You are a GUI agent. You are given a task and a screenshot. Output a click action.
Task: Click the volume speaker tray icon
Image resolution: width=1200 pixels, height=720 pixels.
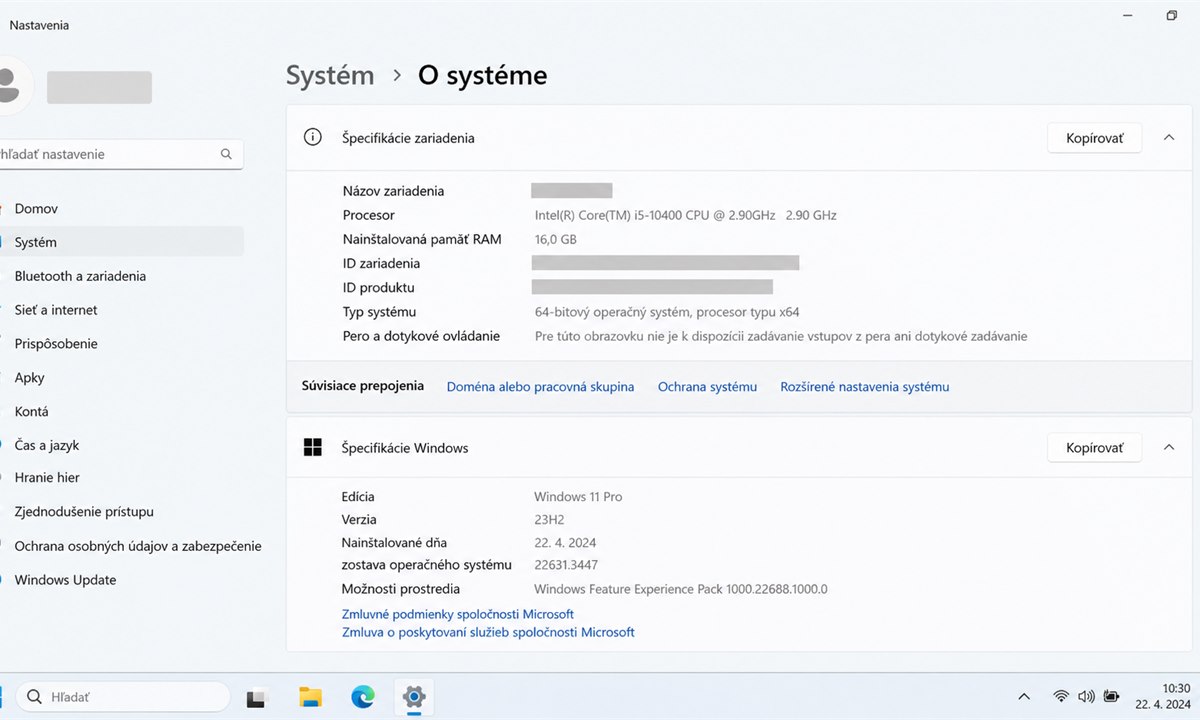[1086, 696]
